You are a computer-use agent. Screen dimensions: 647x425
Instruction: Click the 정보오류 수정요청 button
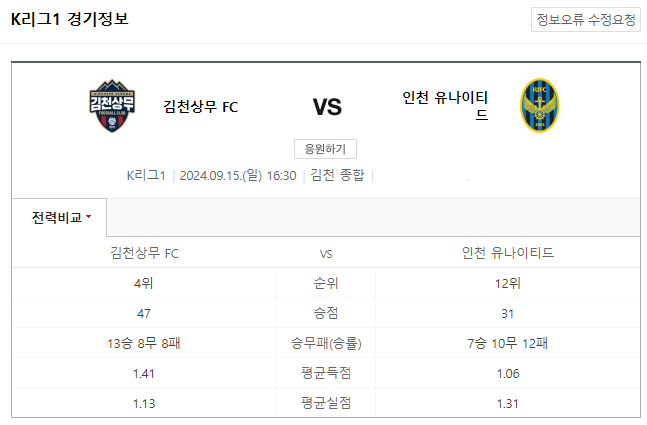point(586,19)
